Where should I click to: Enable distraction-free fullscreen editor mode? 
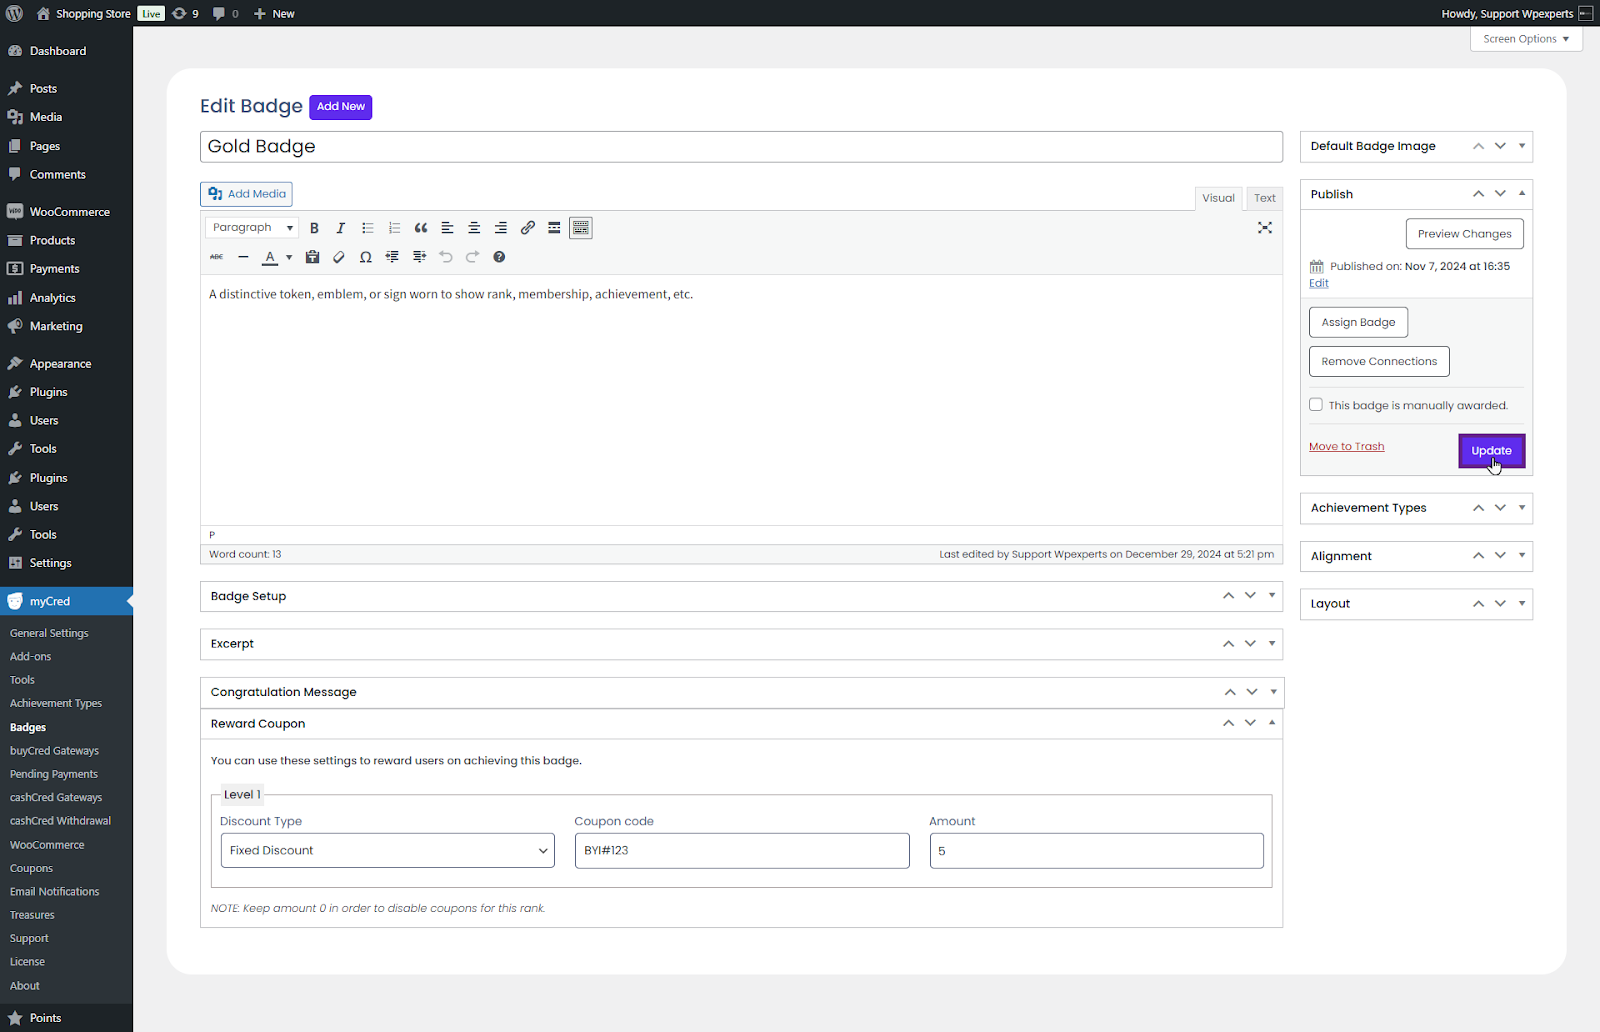[1265, 228]
